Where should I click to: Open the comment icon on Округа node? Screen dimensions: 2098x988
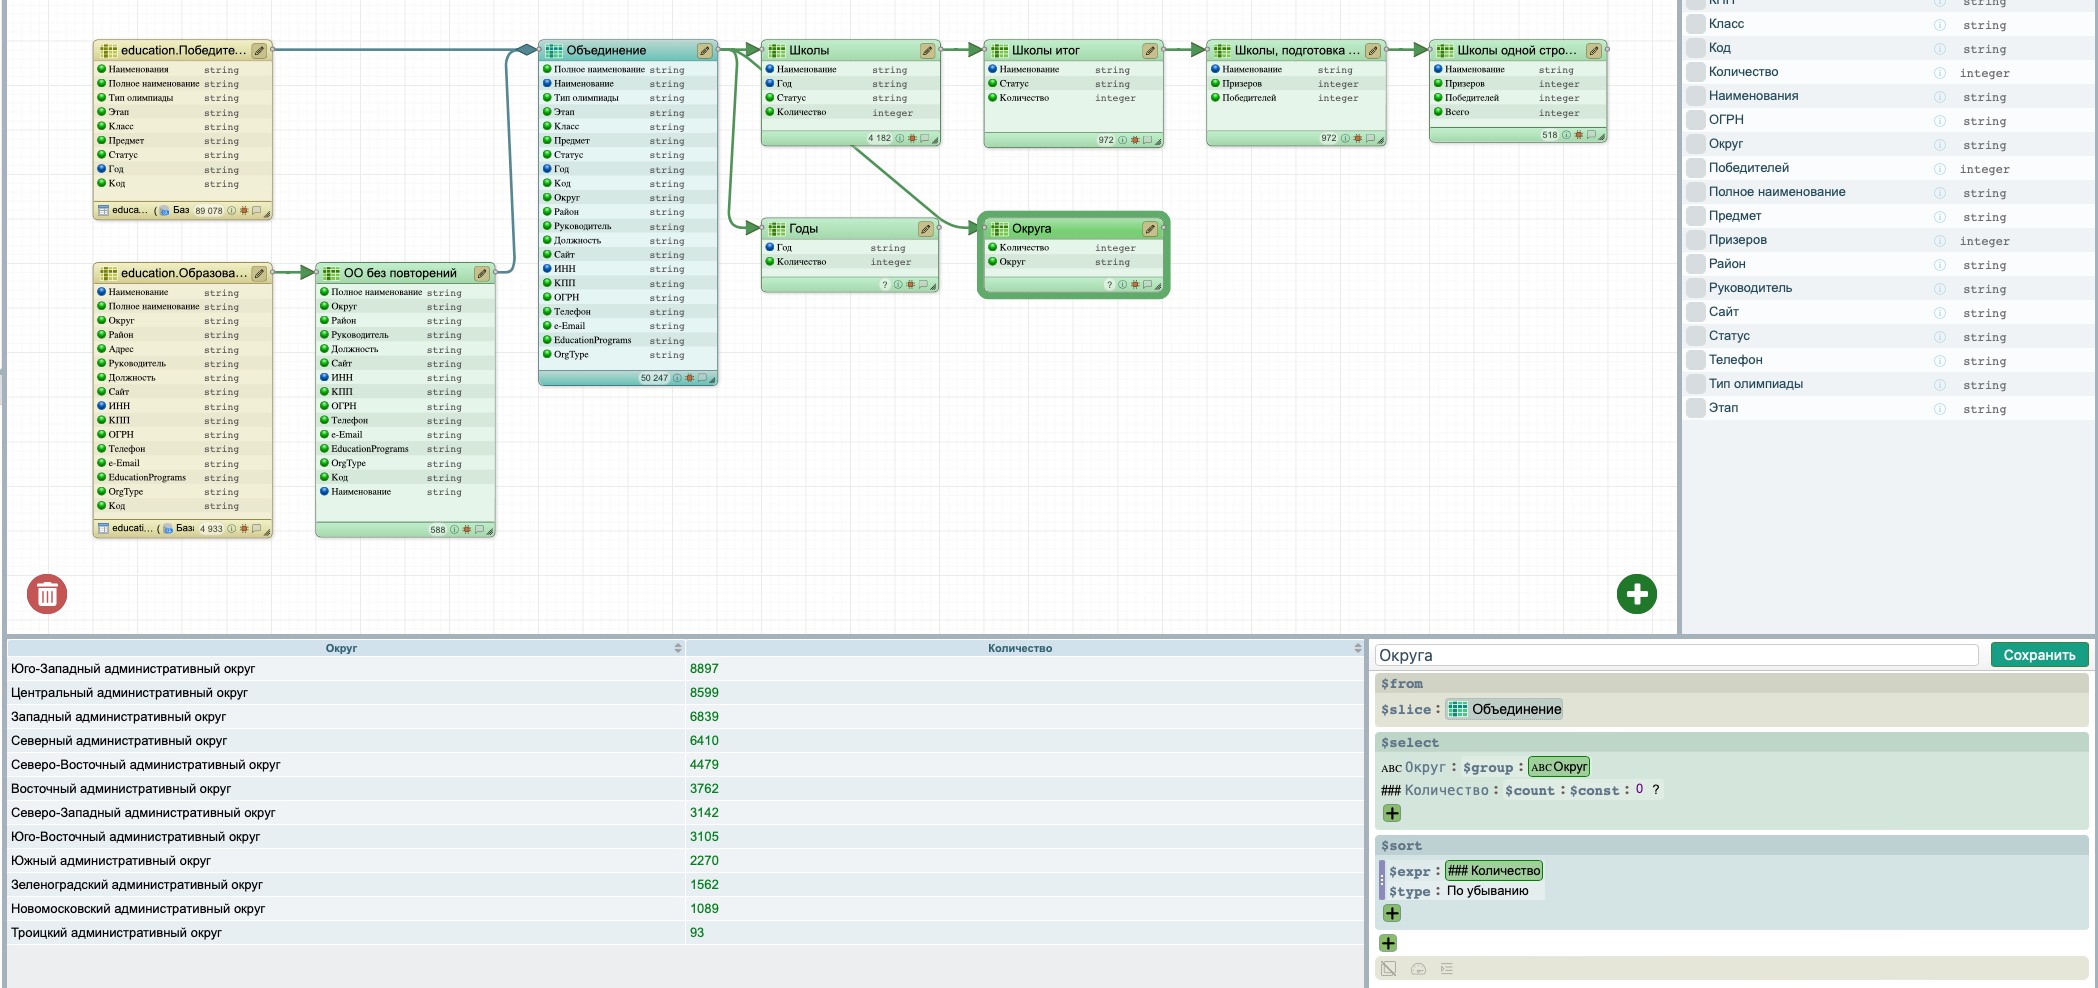coord(1147,285)
